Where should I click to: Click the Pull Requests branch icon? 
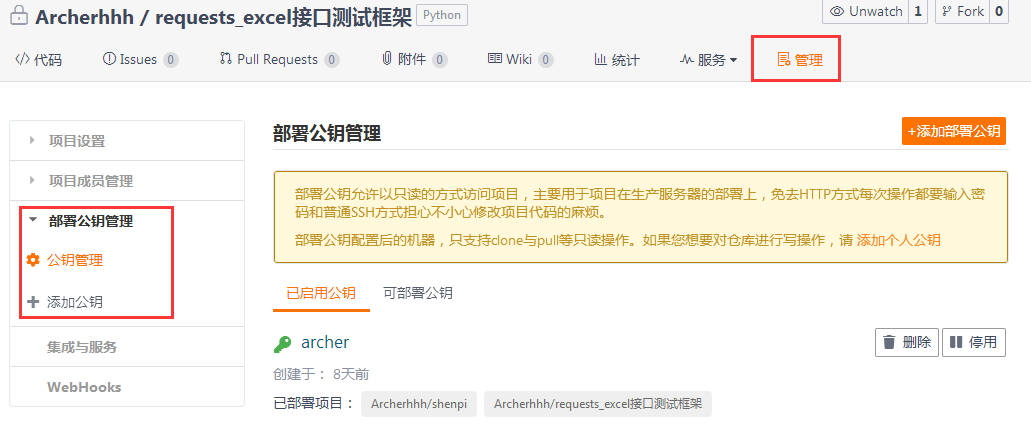[x=226, y=59]
